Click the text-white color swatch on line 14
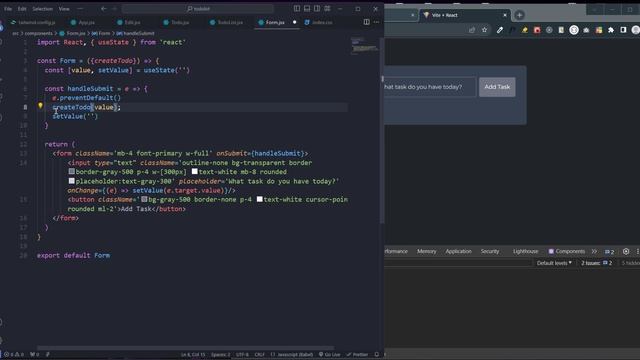This screenshot has height=360, width=640. point(195,171)
